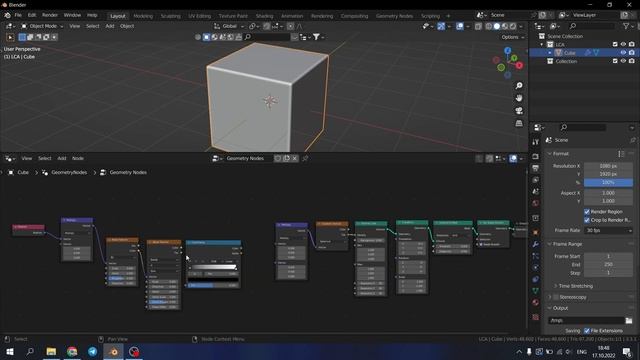Open the Physics properties tab icon
Image resolution: width=640 pixels, height=360 pixels.
click(536, 268)
